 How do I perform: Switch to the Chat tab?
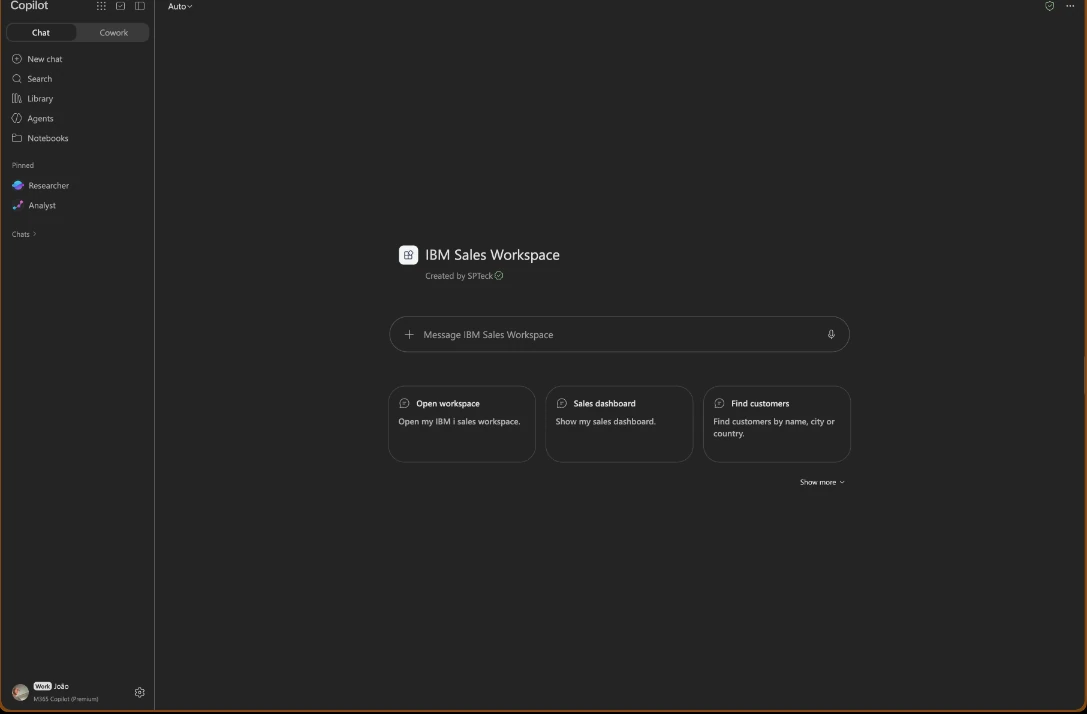tap(41, 33)
